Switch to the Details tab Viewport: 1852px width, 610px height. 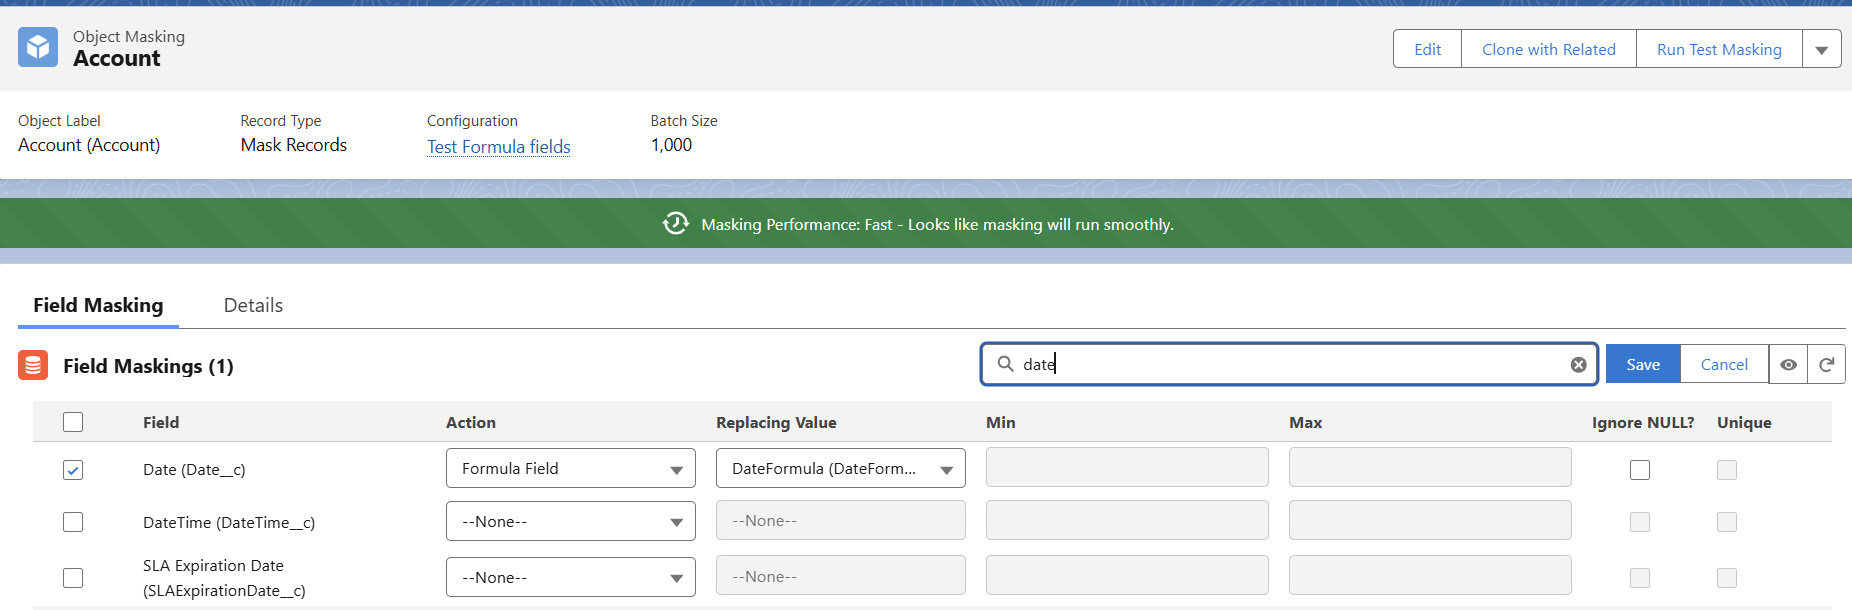pyautogui.click(x=253, y=306)
